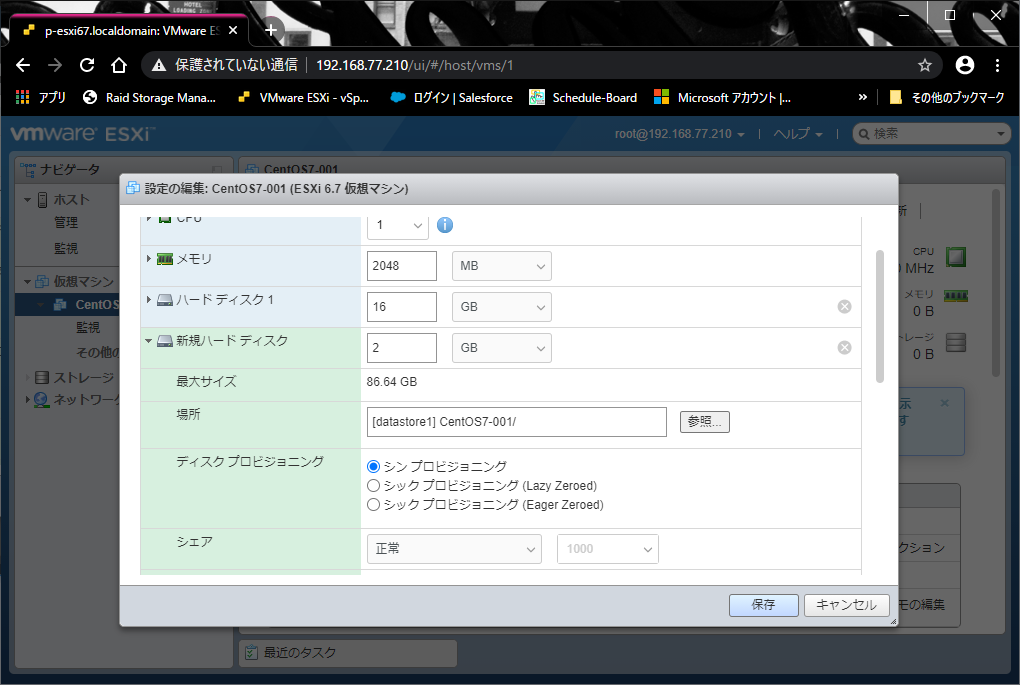Image resolution: width=1020 pixels, height=685 pixels.
Task: Click the Hard Disk 1 drive icon
Action: click(x=165, y=300)
